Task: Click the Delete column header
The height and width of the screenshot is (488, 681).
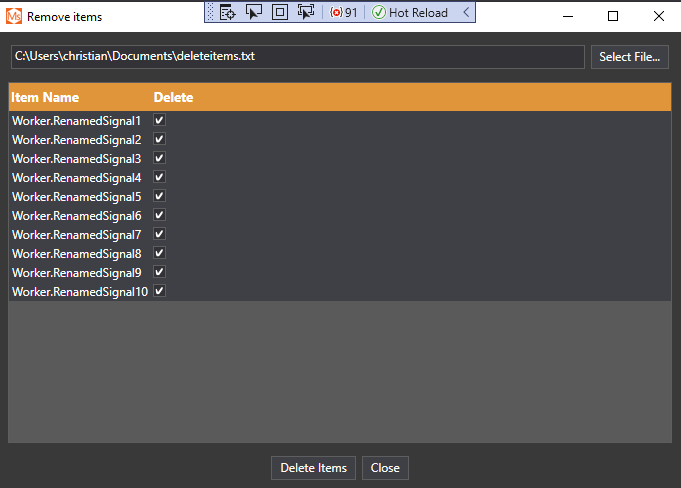Action: (x=173, y=97)
